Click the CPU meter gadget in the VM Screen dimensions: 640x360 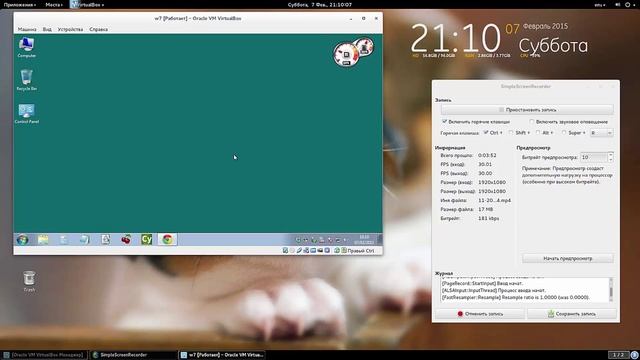coord(346,54)
